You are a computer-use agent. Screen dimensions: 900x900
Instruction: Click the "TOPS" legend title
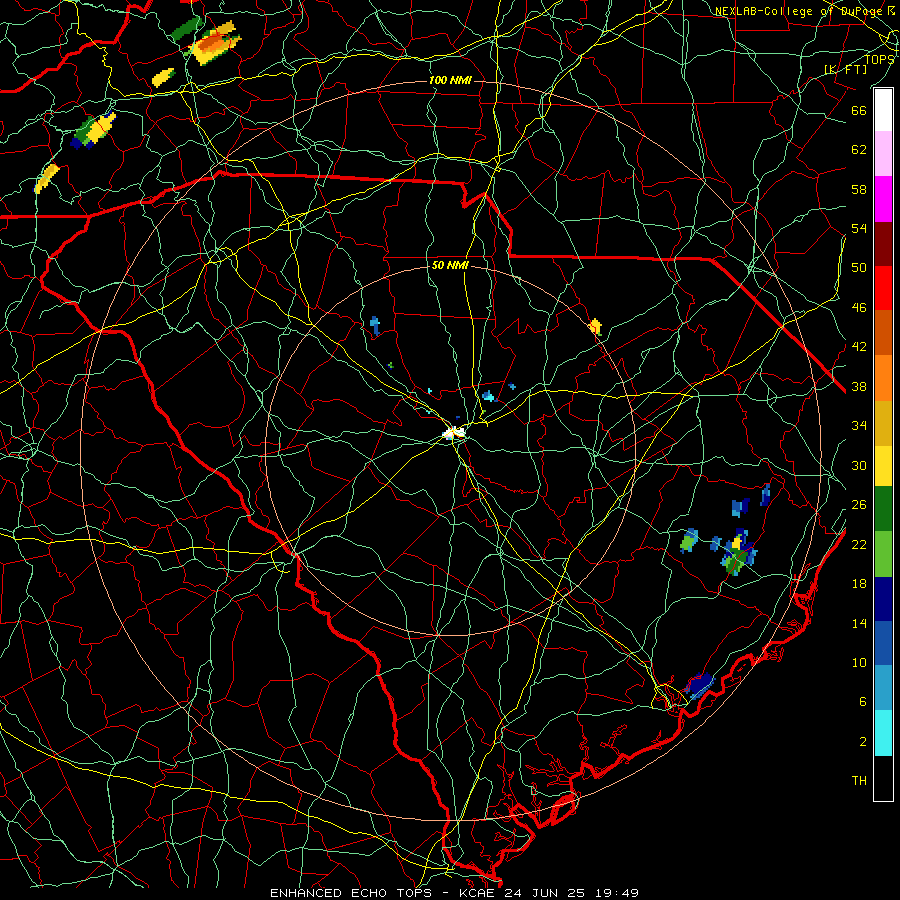click(x=879, y=59)
